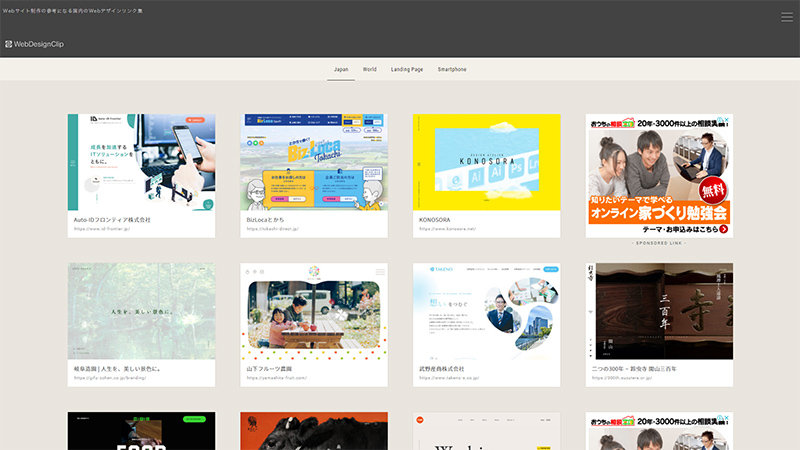This screenshot has width=800, height=450.
Task: Click the 武野産商株式会社 title link
Action: tap(442, 369)
